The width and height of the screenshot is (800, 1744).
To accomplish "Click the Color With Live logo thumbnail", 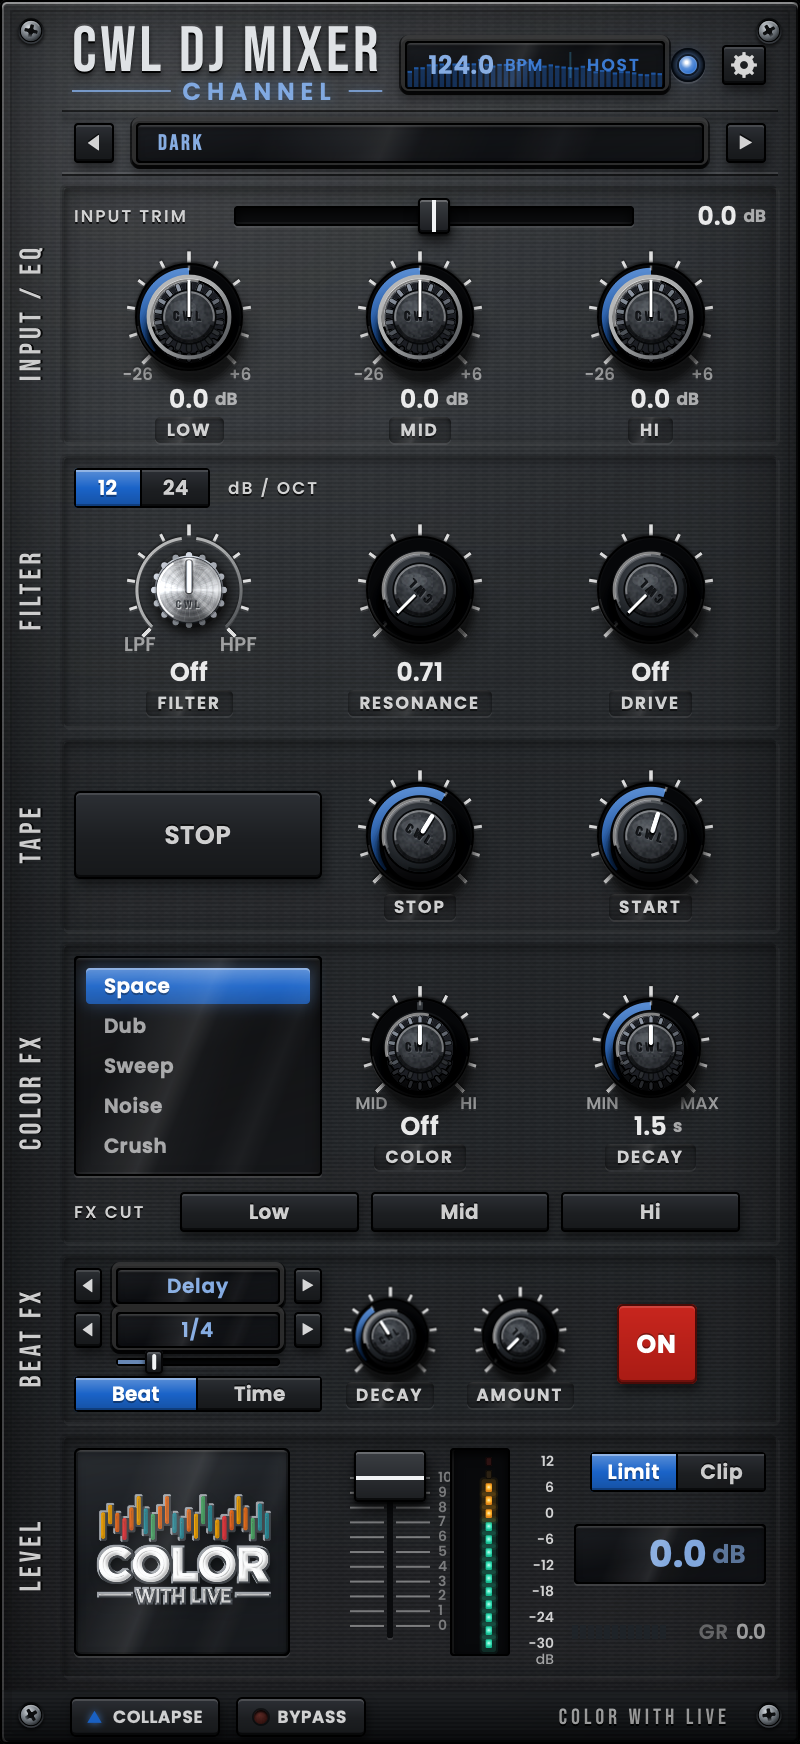I will point(183,1552).
